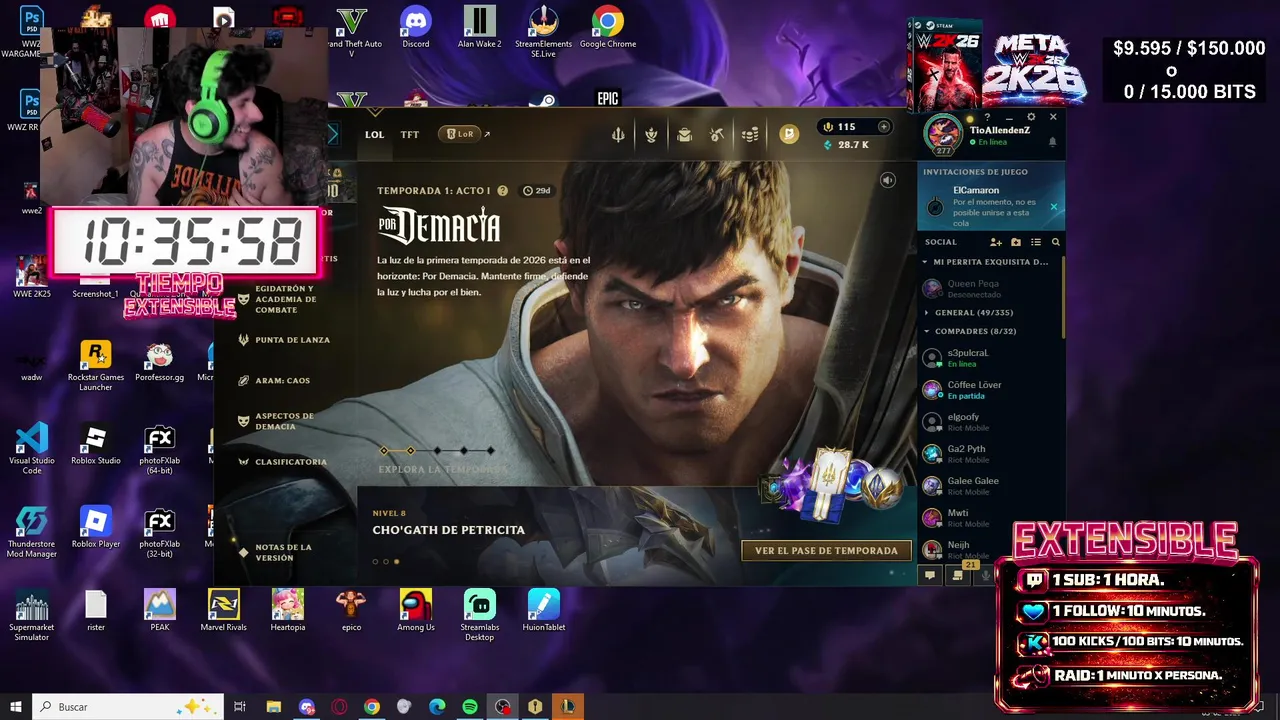Open the notifications bell under profile
The width and height of the screenshot is (1280, 720).
tap(1052, 143)
